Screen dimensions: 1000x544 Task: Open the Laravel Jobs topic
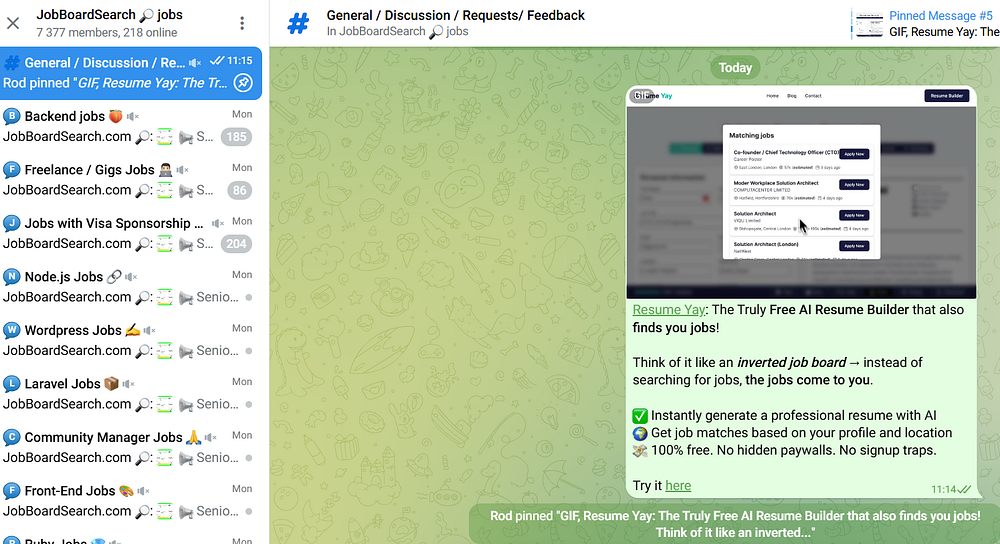point(131,394)
